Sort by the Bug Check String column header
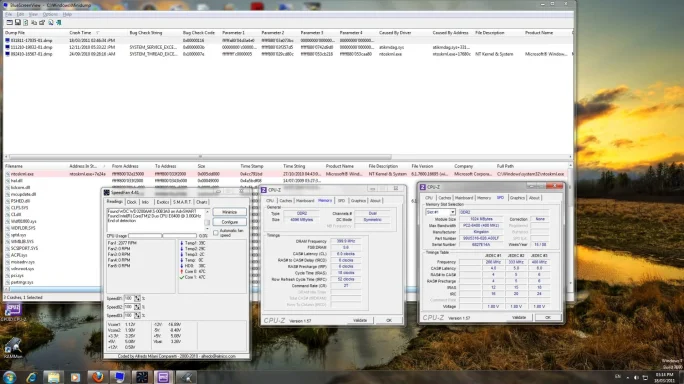This screenshot has width=684, height=384. tap(146, 33)
